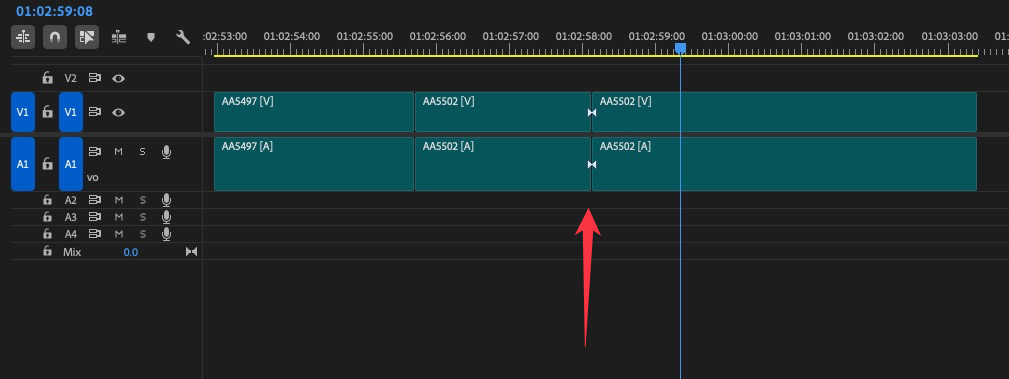Click ruler at 01:03:01:00
The height and width of the screenshot is (379, 1009).
click(802, 37)
